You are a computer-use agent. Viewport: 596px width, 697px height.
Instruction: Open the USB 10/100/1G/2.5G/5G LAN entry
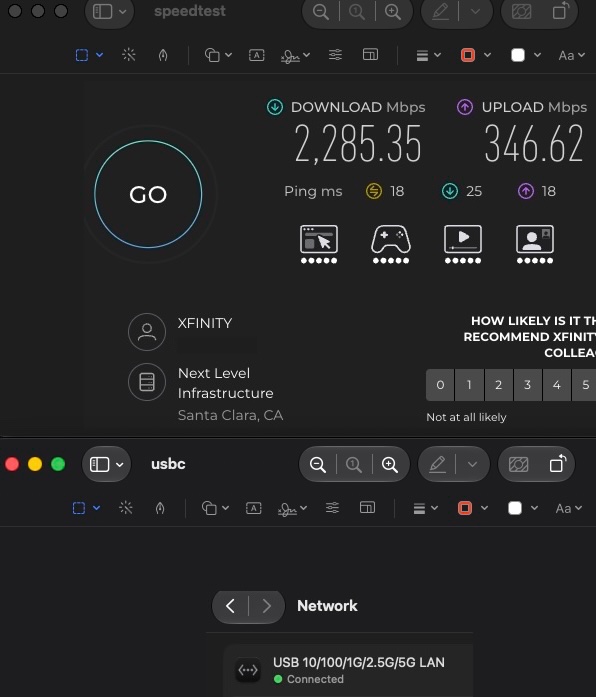point(348,670)
